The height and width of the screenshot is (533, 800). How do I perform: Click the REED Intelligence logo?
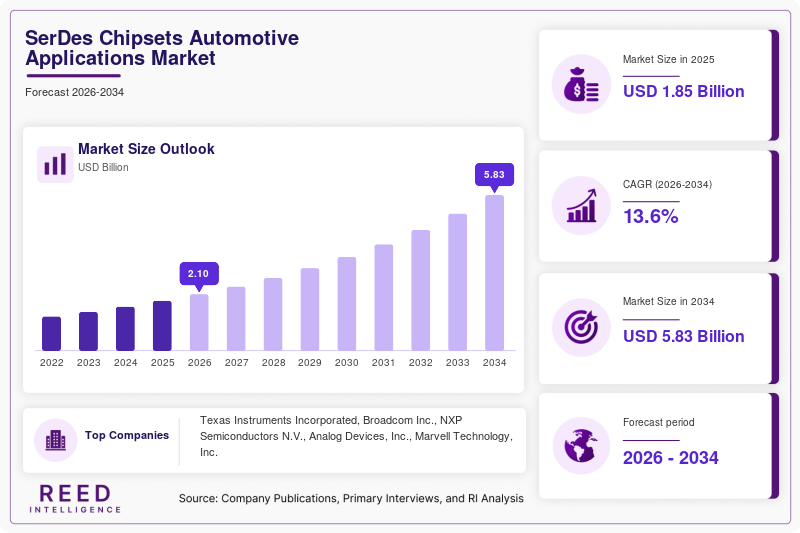75,498
